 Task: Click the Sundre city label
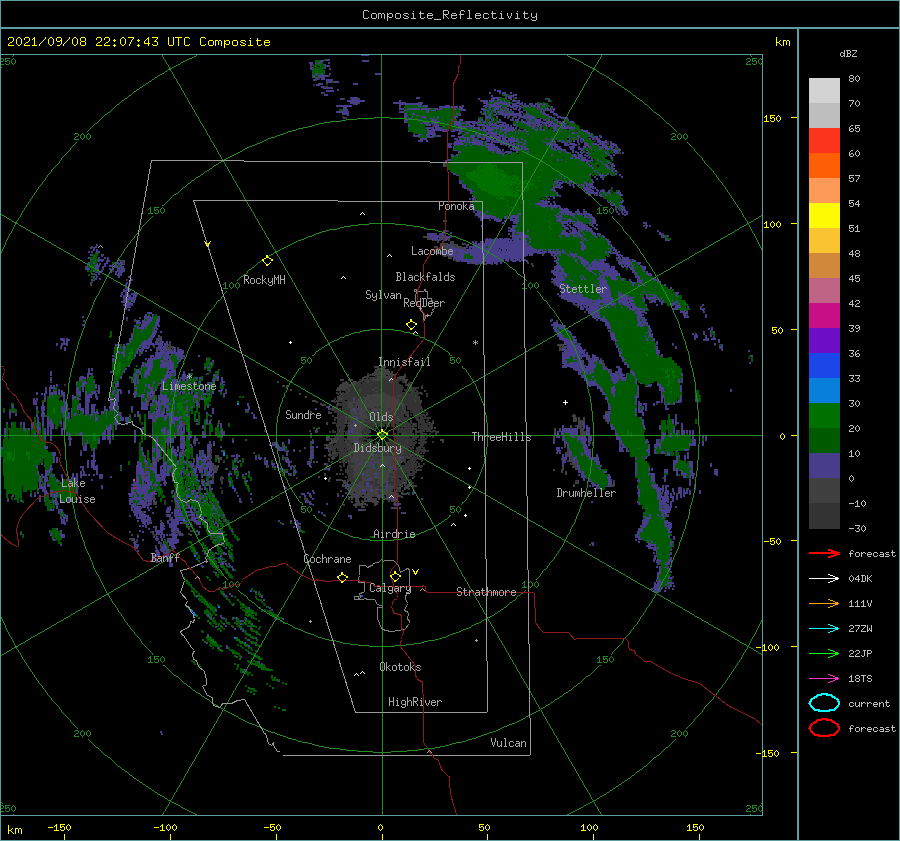pos(303,414)
